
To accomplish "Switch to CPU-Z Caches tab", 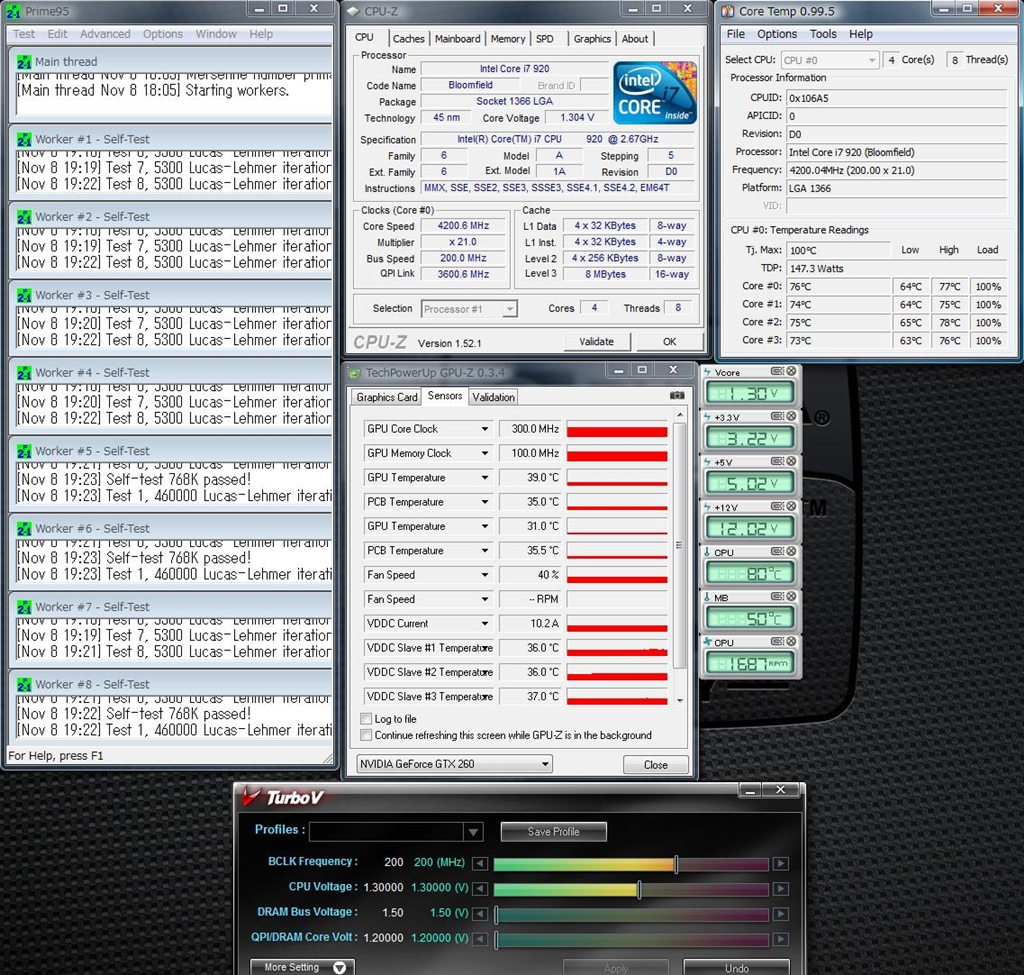I will 409,39.
